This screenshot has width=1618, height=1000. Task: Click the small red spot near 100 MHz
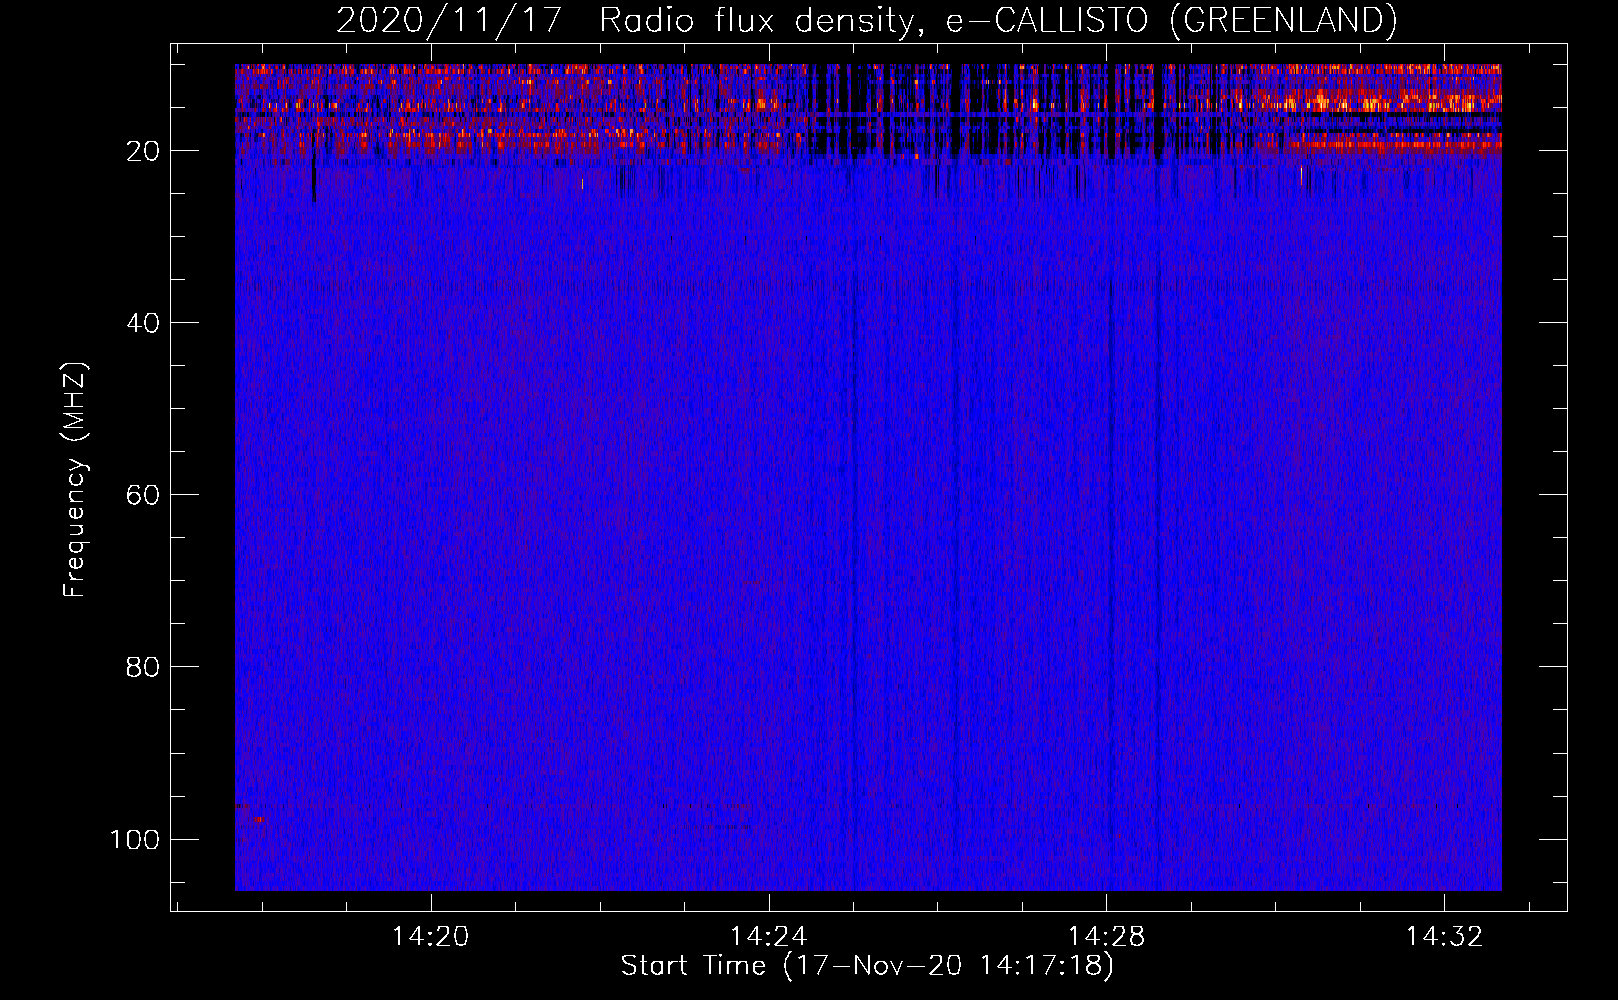pos(260,820)
